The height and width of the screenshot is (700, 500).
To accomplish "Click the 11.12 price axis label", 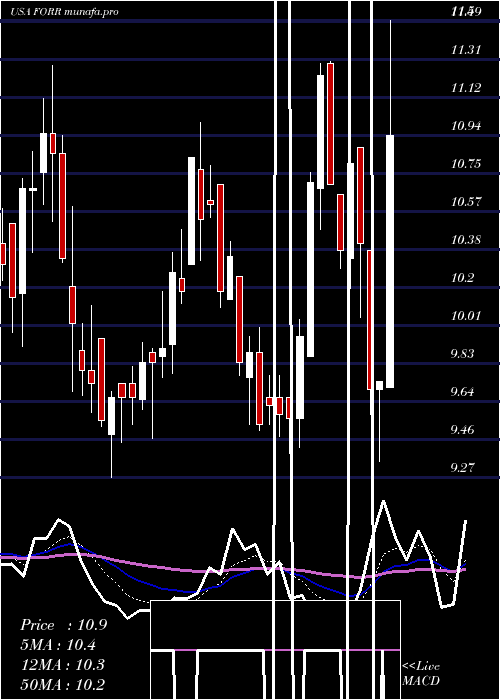I will coord(466,88).
